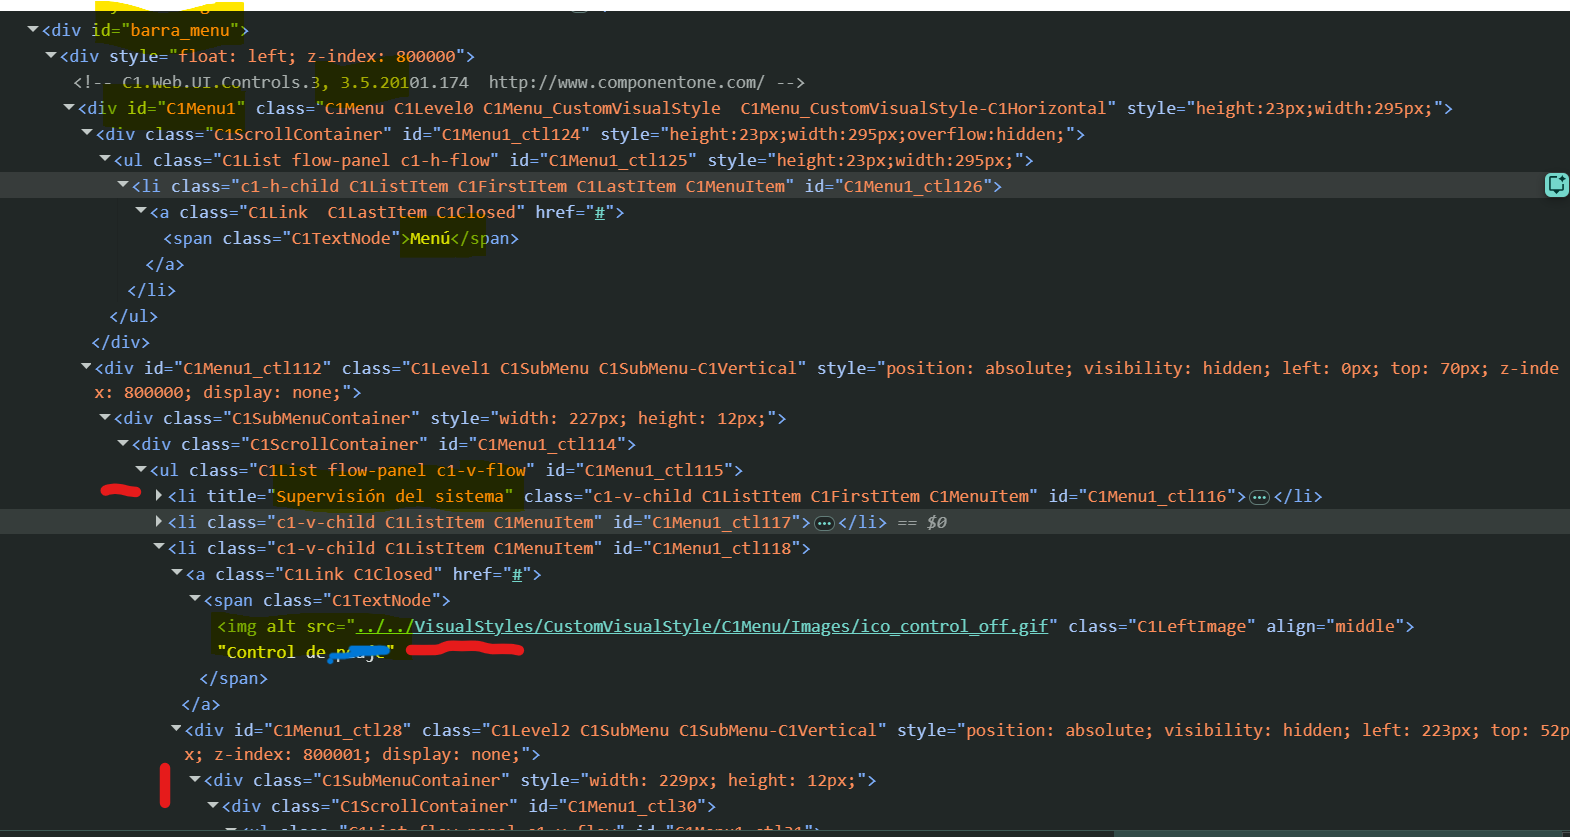Collapse the C1ScrollContainer div C1Menu1_ctl124
This screenshot has width=1570, height=837.
(x=87, y=134)
